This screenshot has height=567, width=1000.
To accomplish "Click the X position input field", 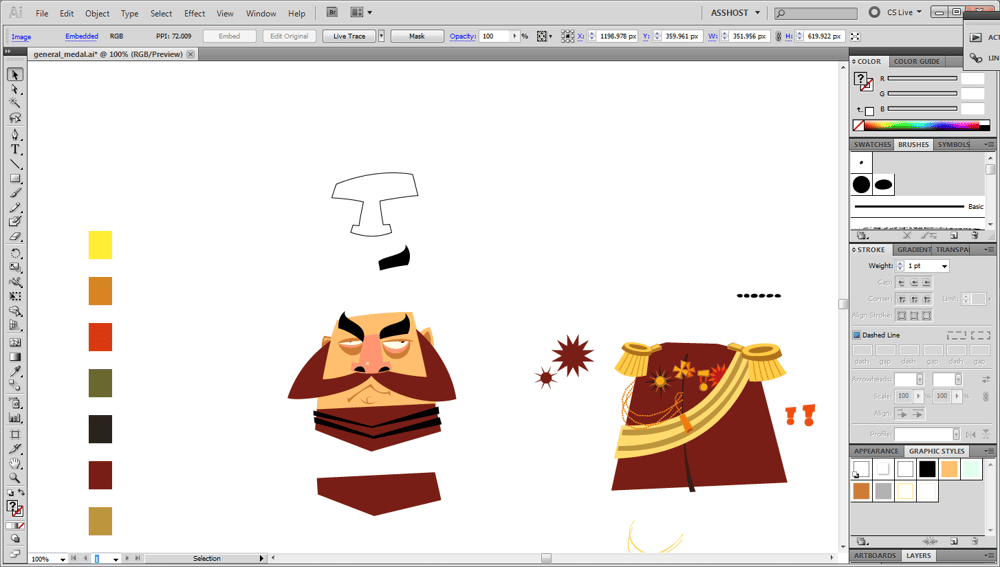I will pos(617,36).
